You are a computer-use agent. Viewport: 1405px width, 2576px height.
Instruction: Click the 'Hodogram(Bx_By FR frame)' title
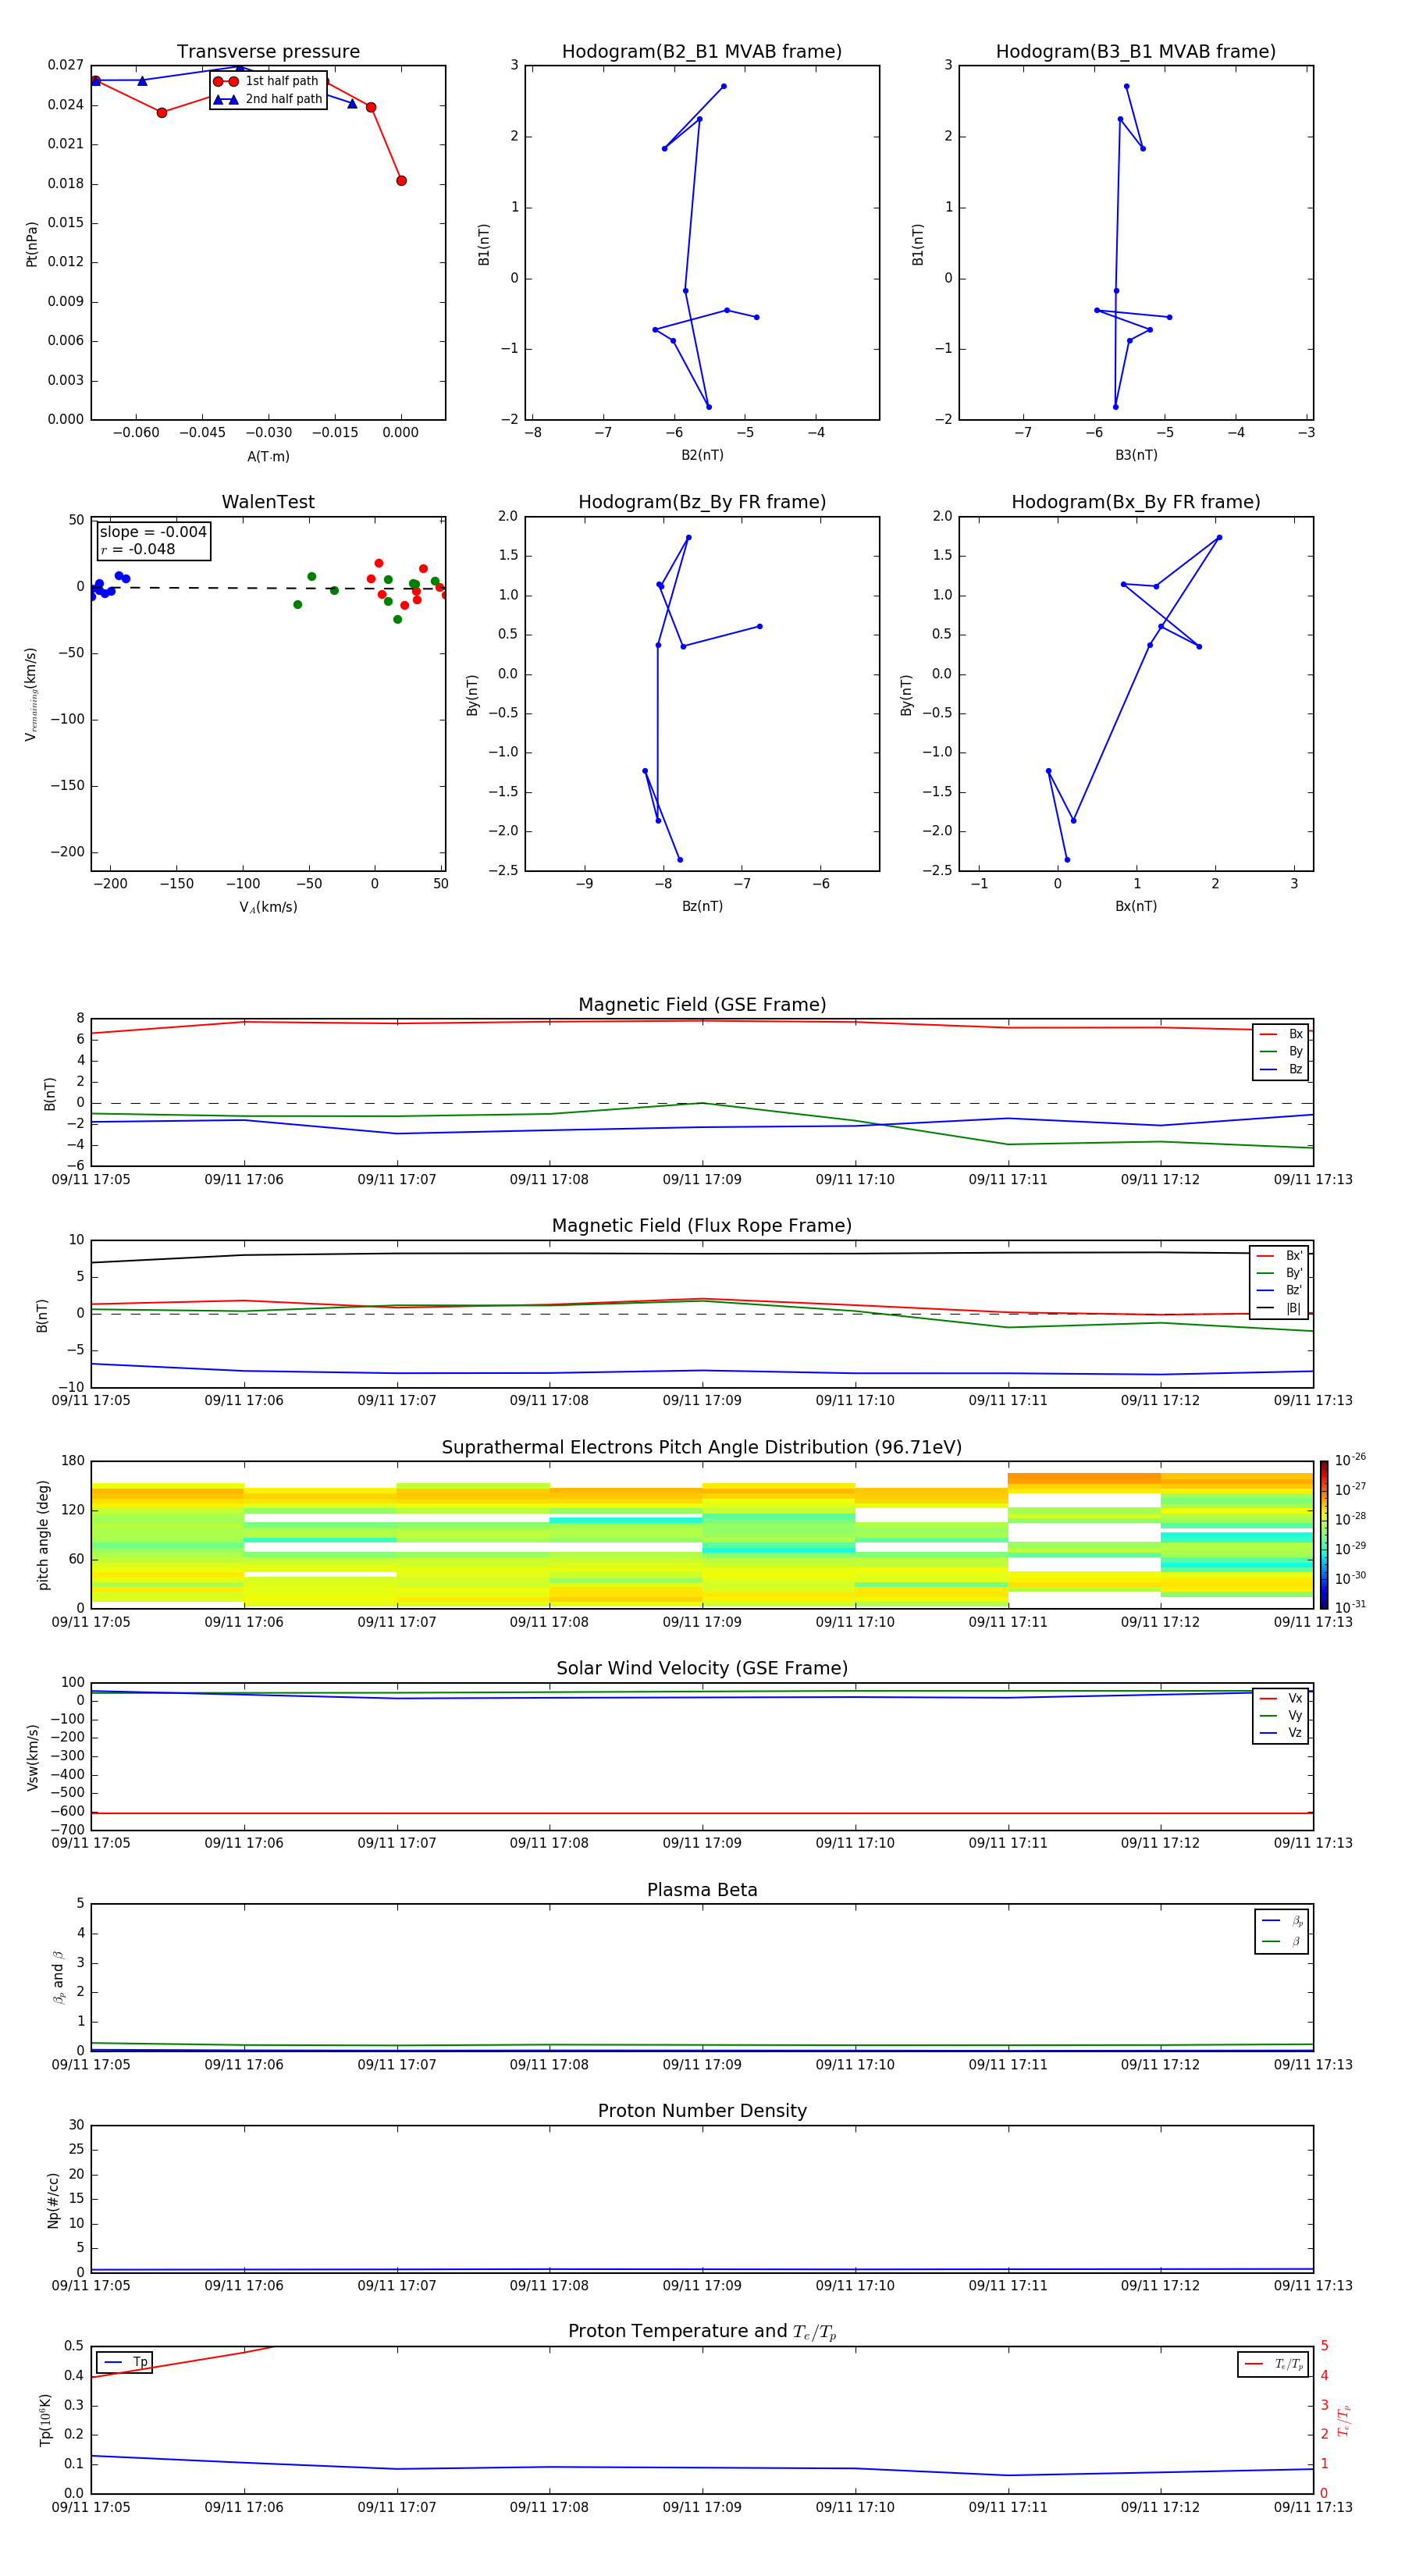pyautogui.click(x=1136, y=502)
